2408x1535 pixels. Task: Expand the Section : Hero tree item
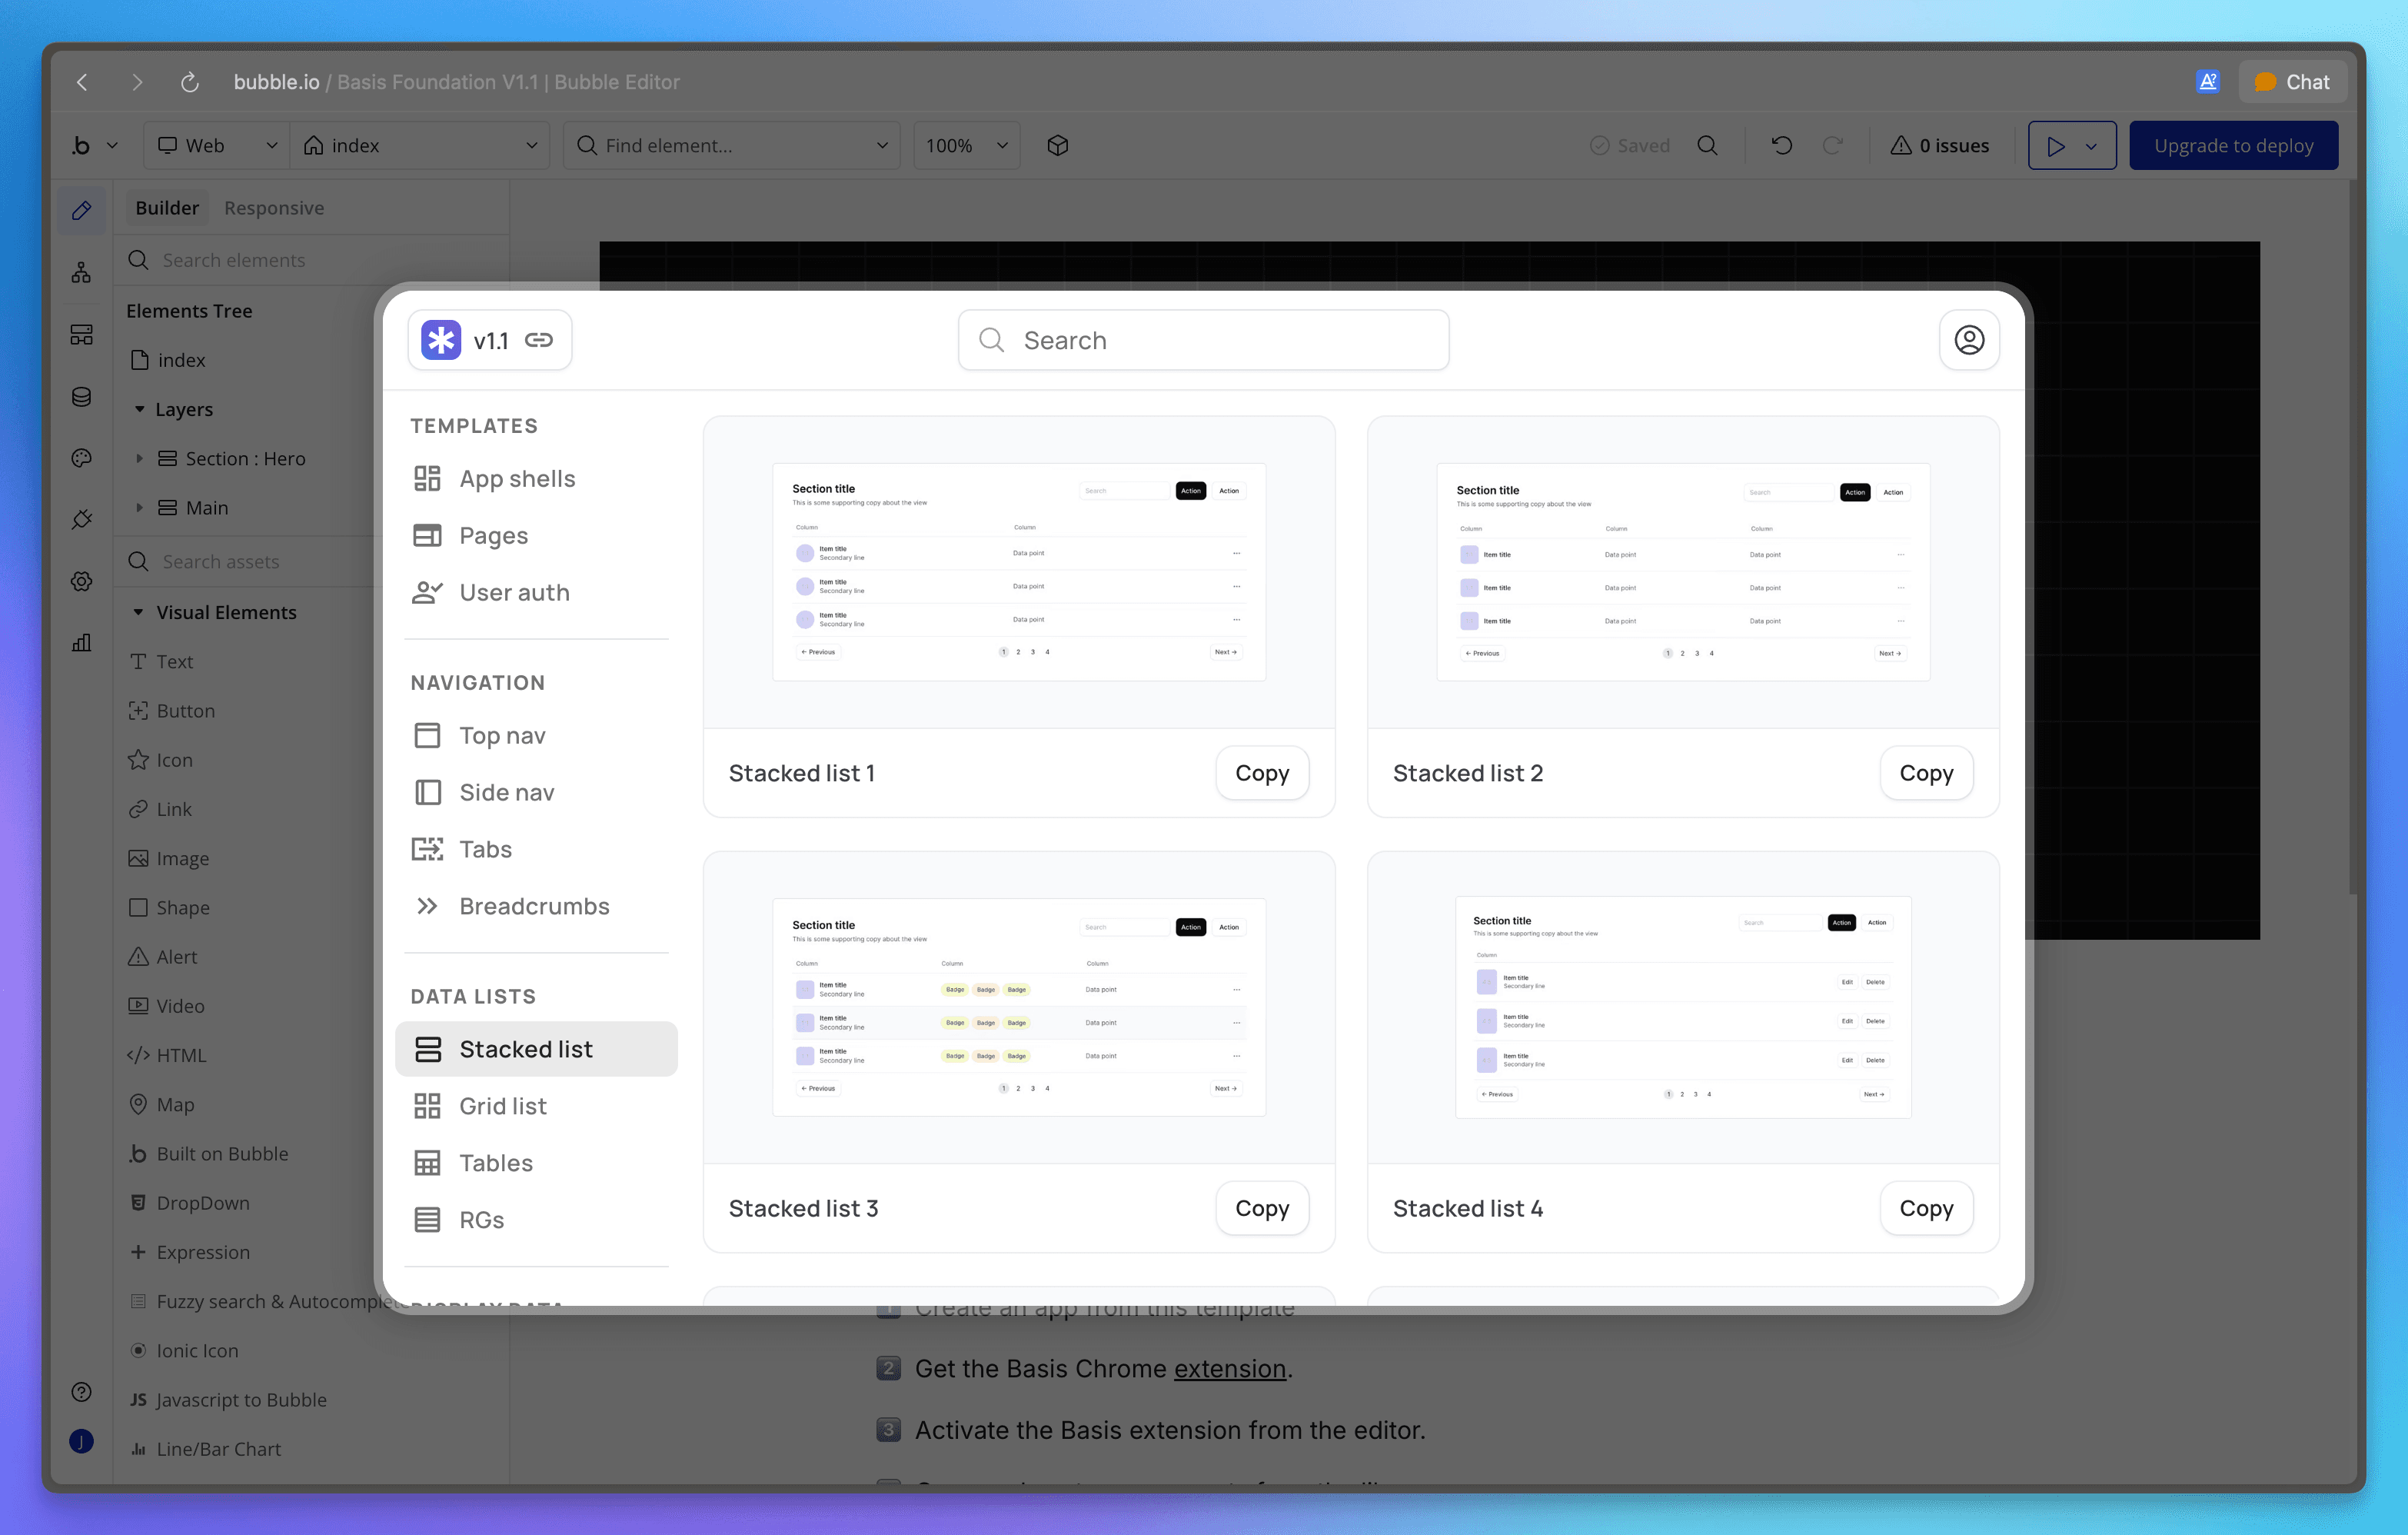pos(140,458)
